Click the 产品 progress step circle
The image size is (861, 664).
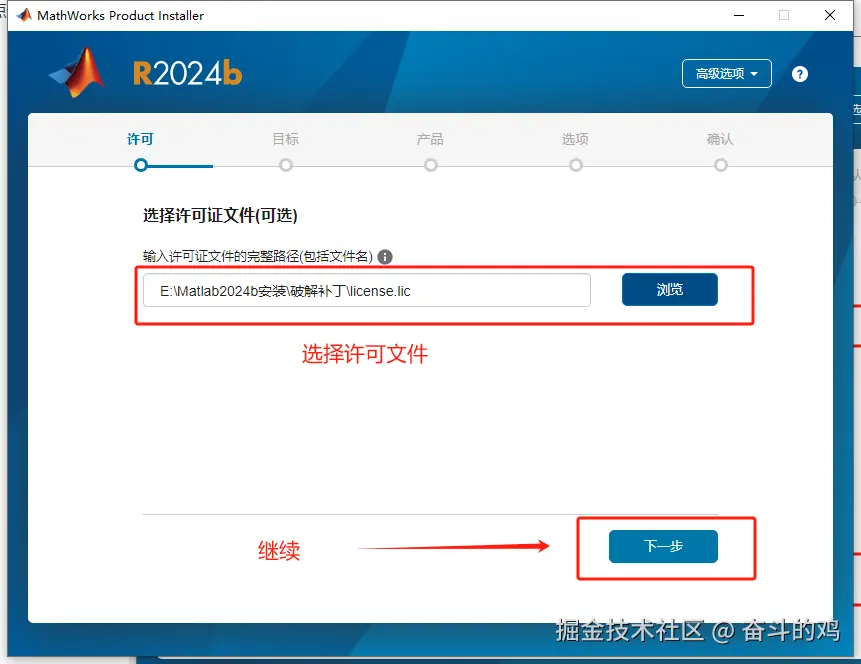pyautogui.click(x=430, y=165)
